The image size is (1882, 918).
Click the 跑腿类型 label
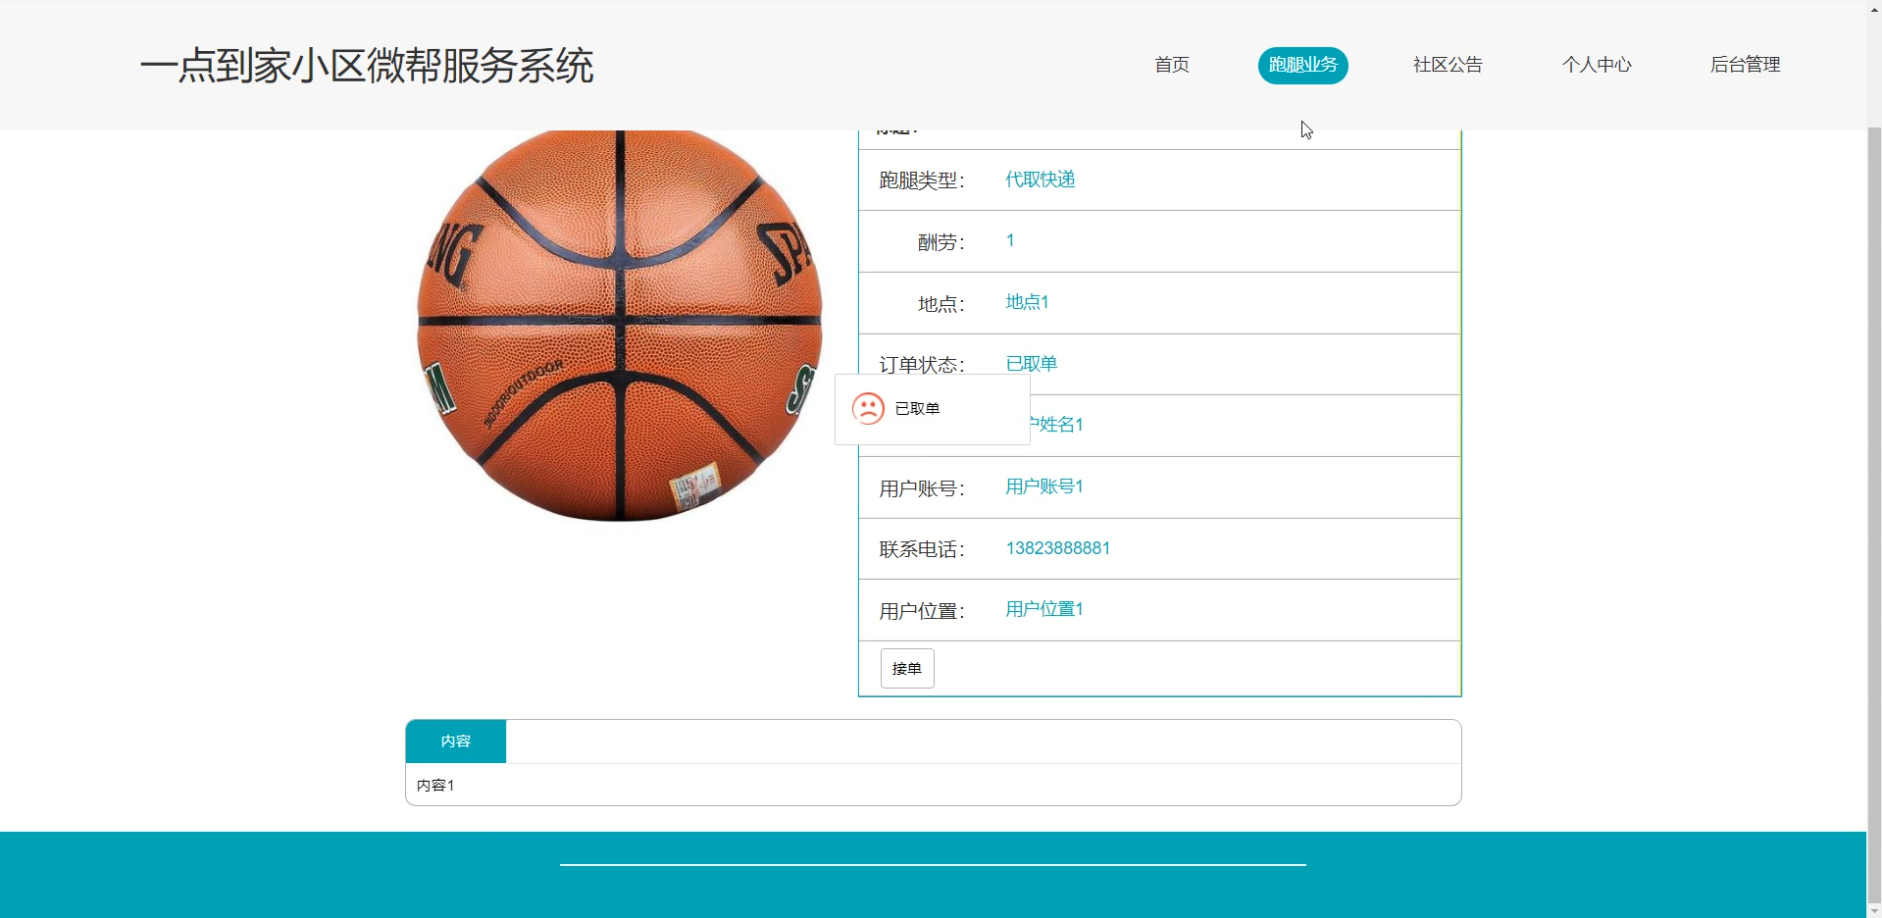(921, 181)
